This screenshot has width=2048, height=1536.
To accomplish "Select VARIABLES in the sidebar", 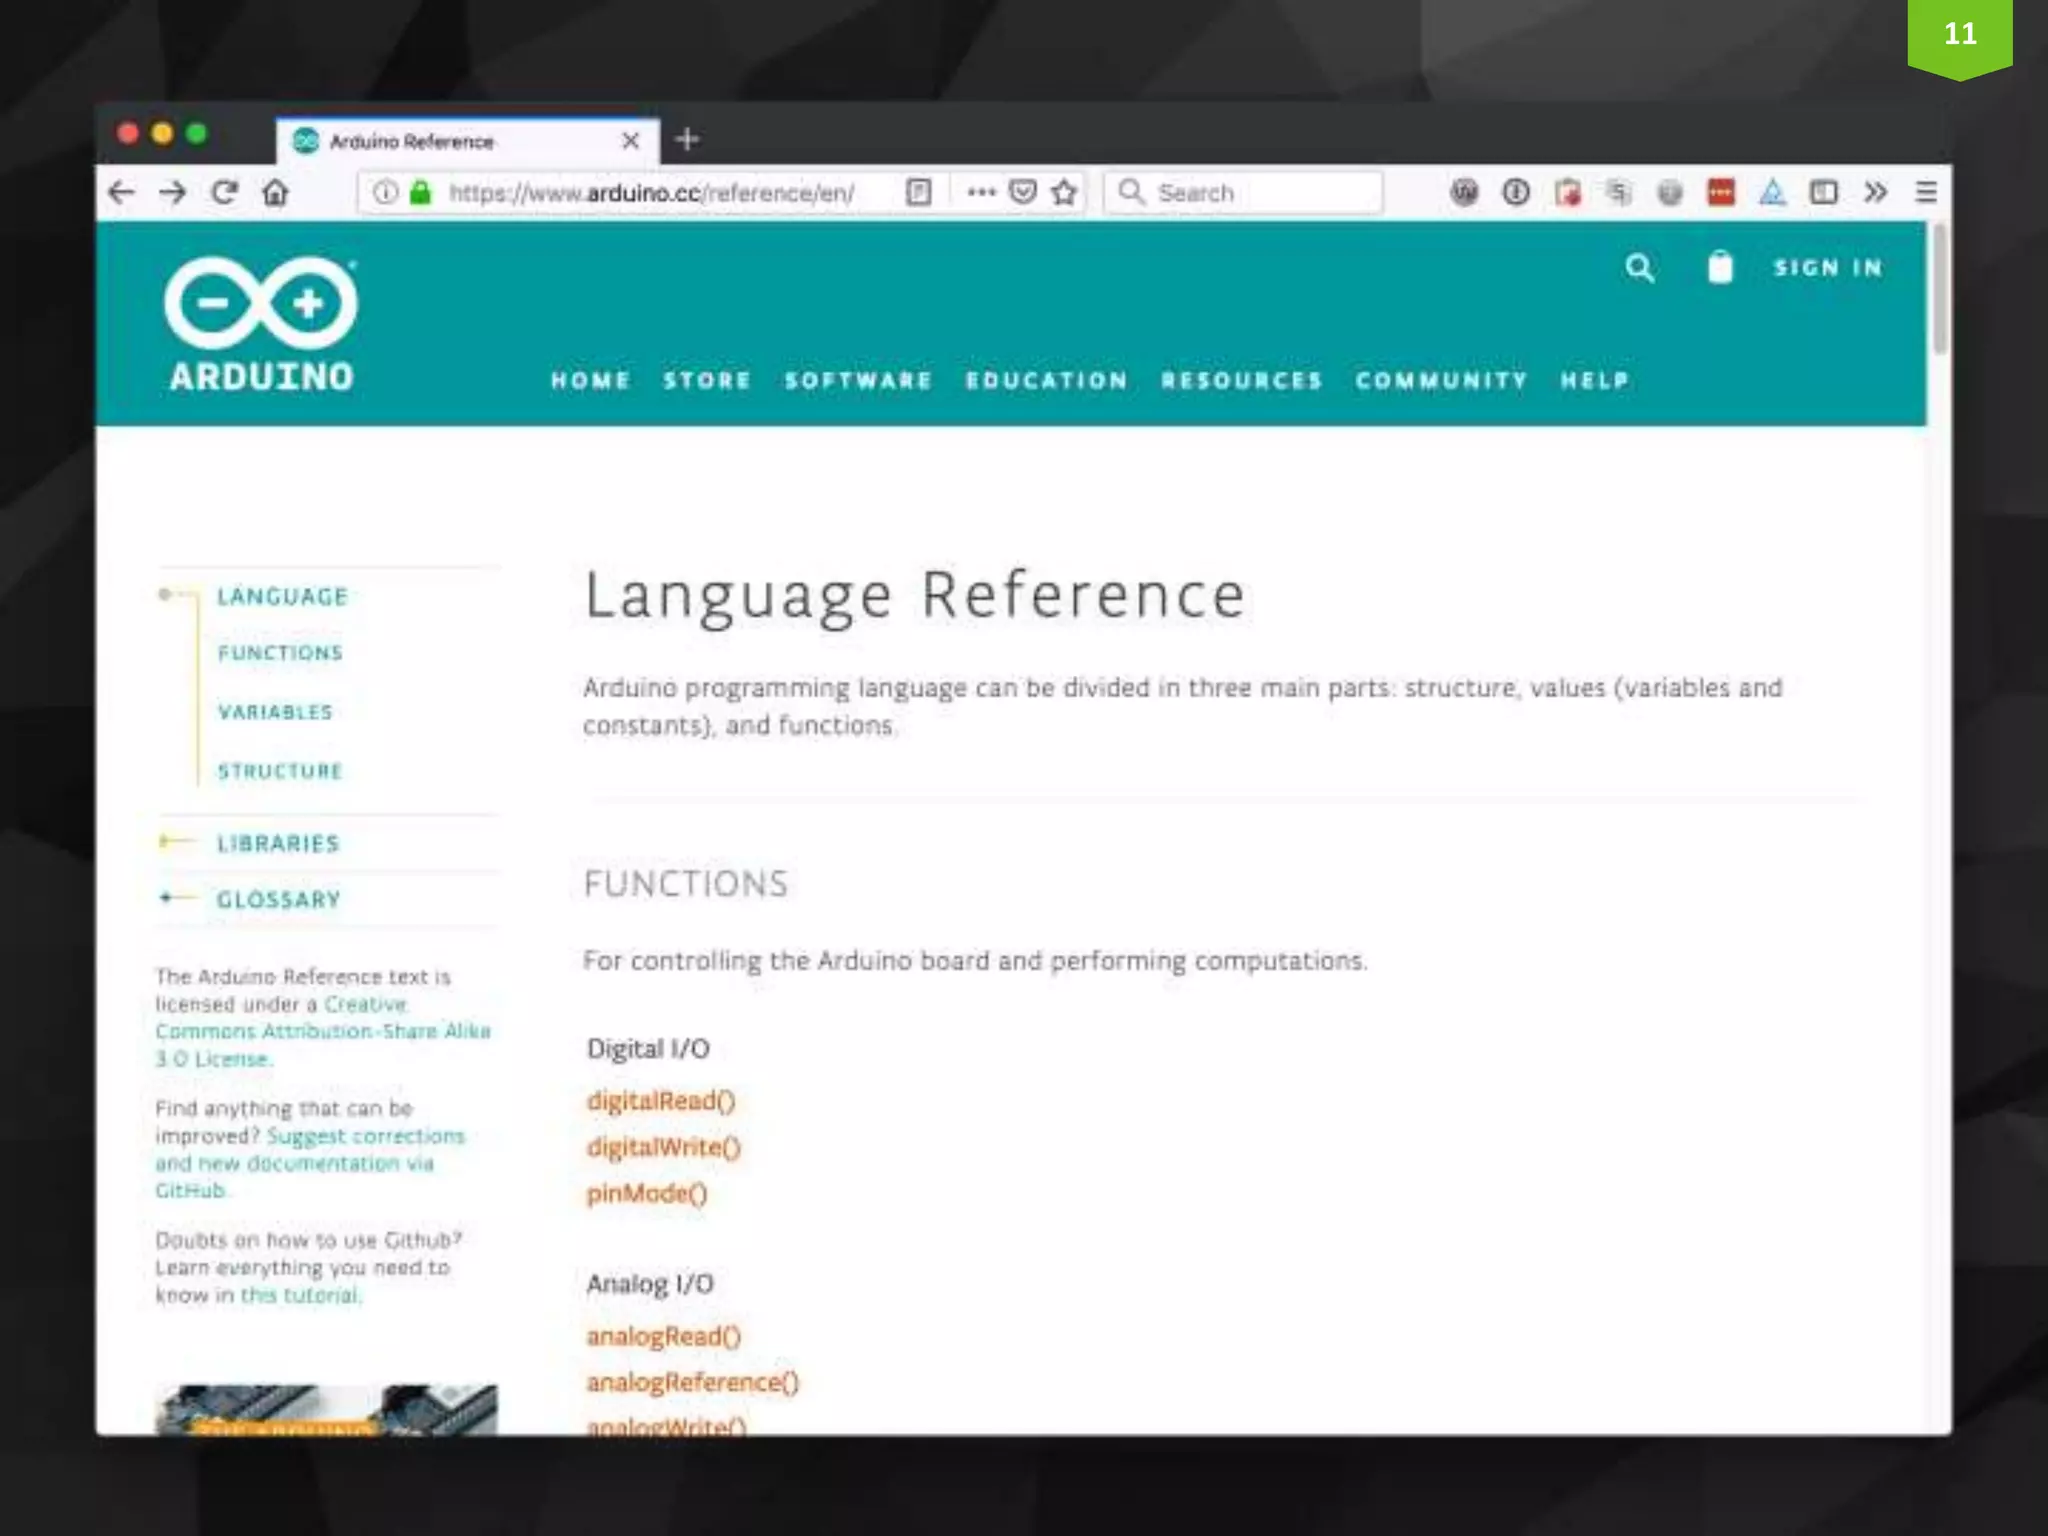I will click(x=275, y=712).
